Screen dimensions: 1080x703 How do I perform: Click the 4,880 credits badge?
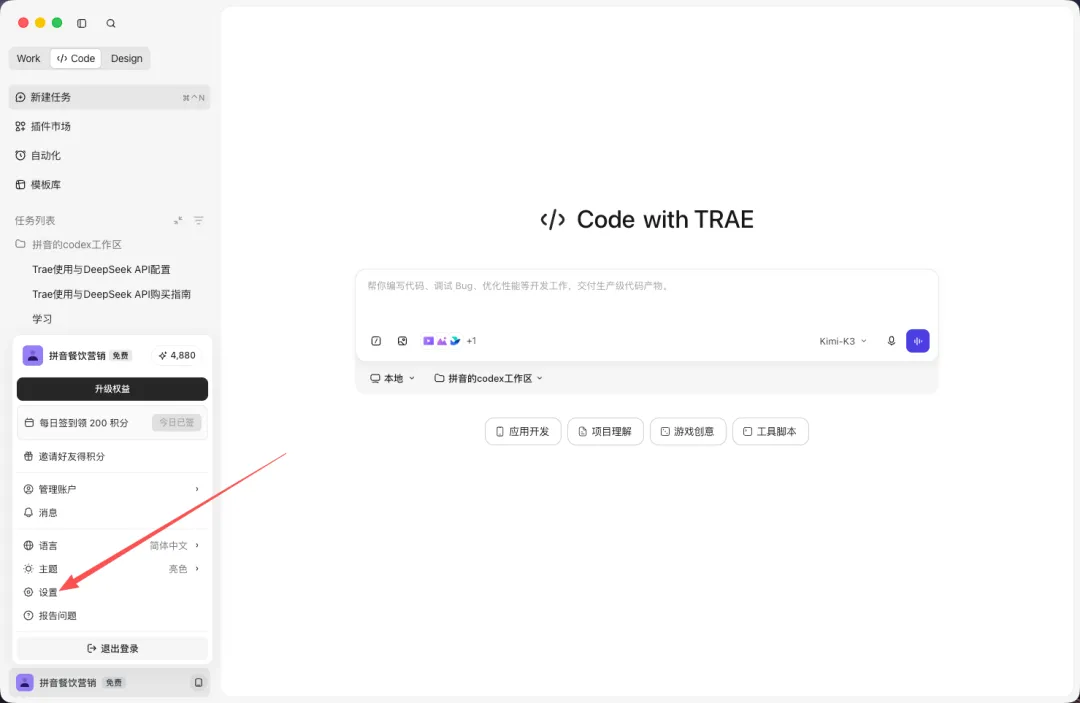[x=177, y=355]
